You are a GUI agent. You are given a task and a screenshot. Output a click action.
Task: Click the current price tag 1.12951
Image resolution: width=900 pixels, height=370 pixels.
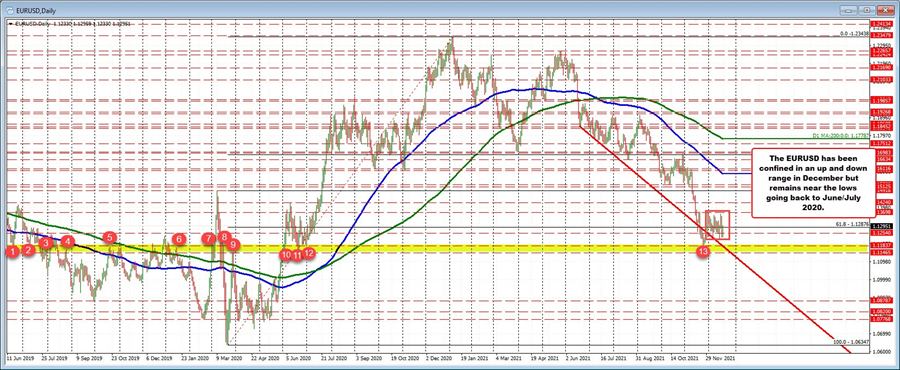click(881, 227)
